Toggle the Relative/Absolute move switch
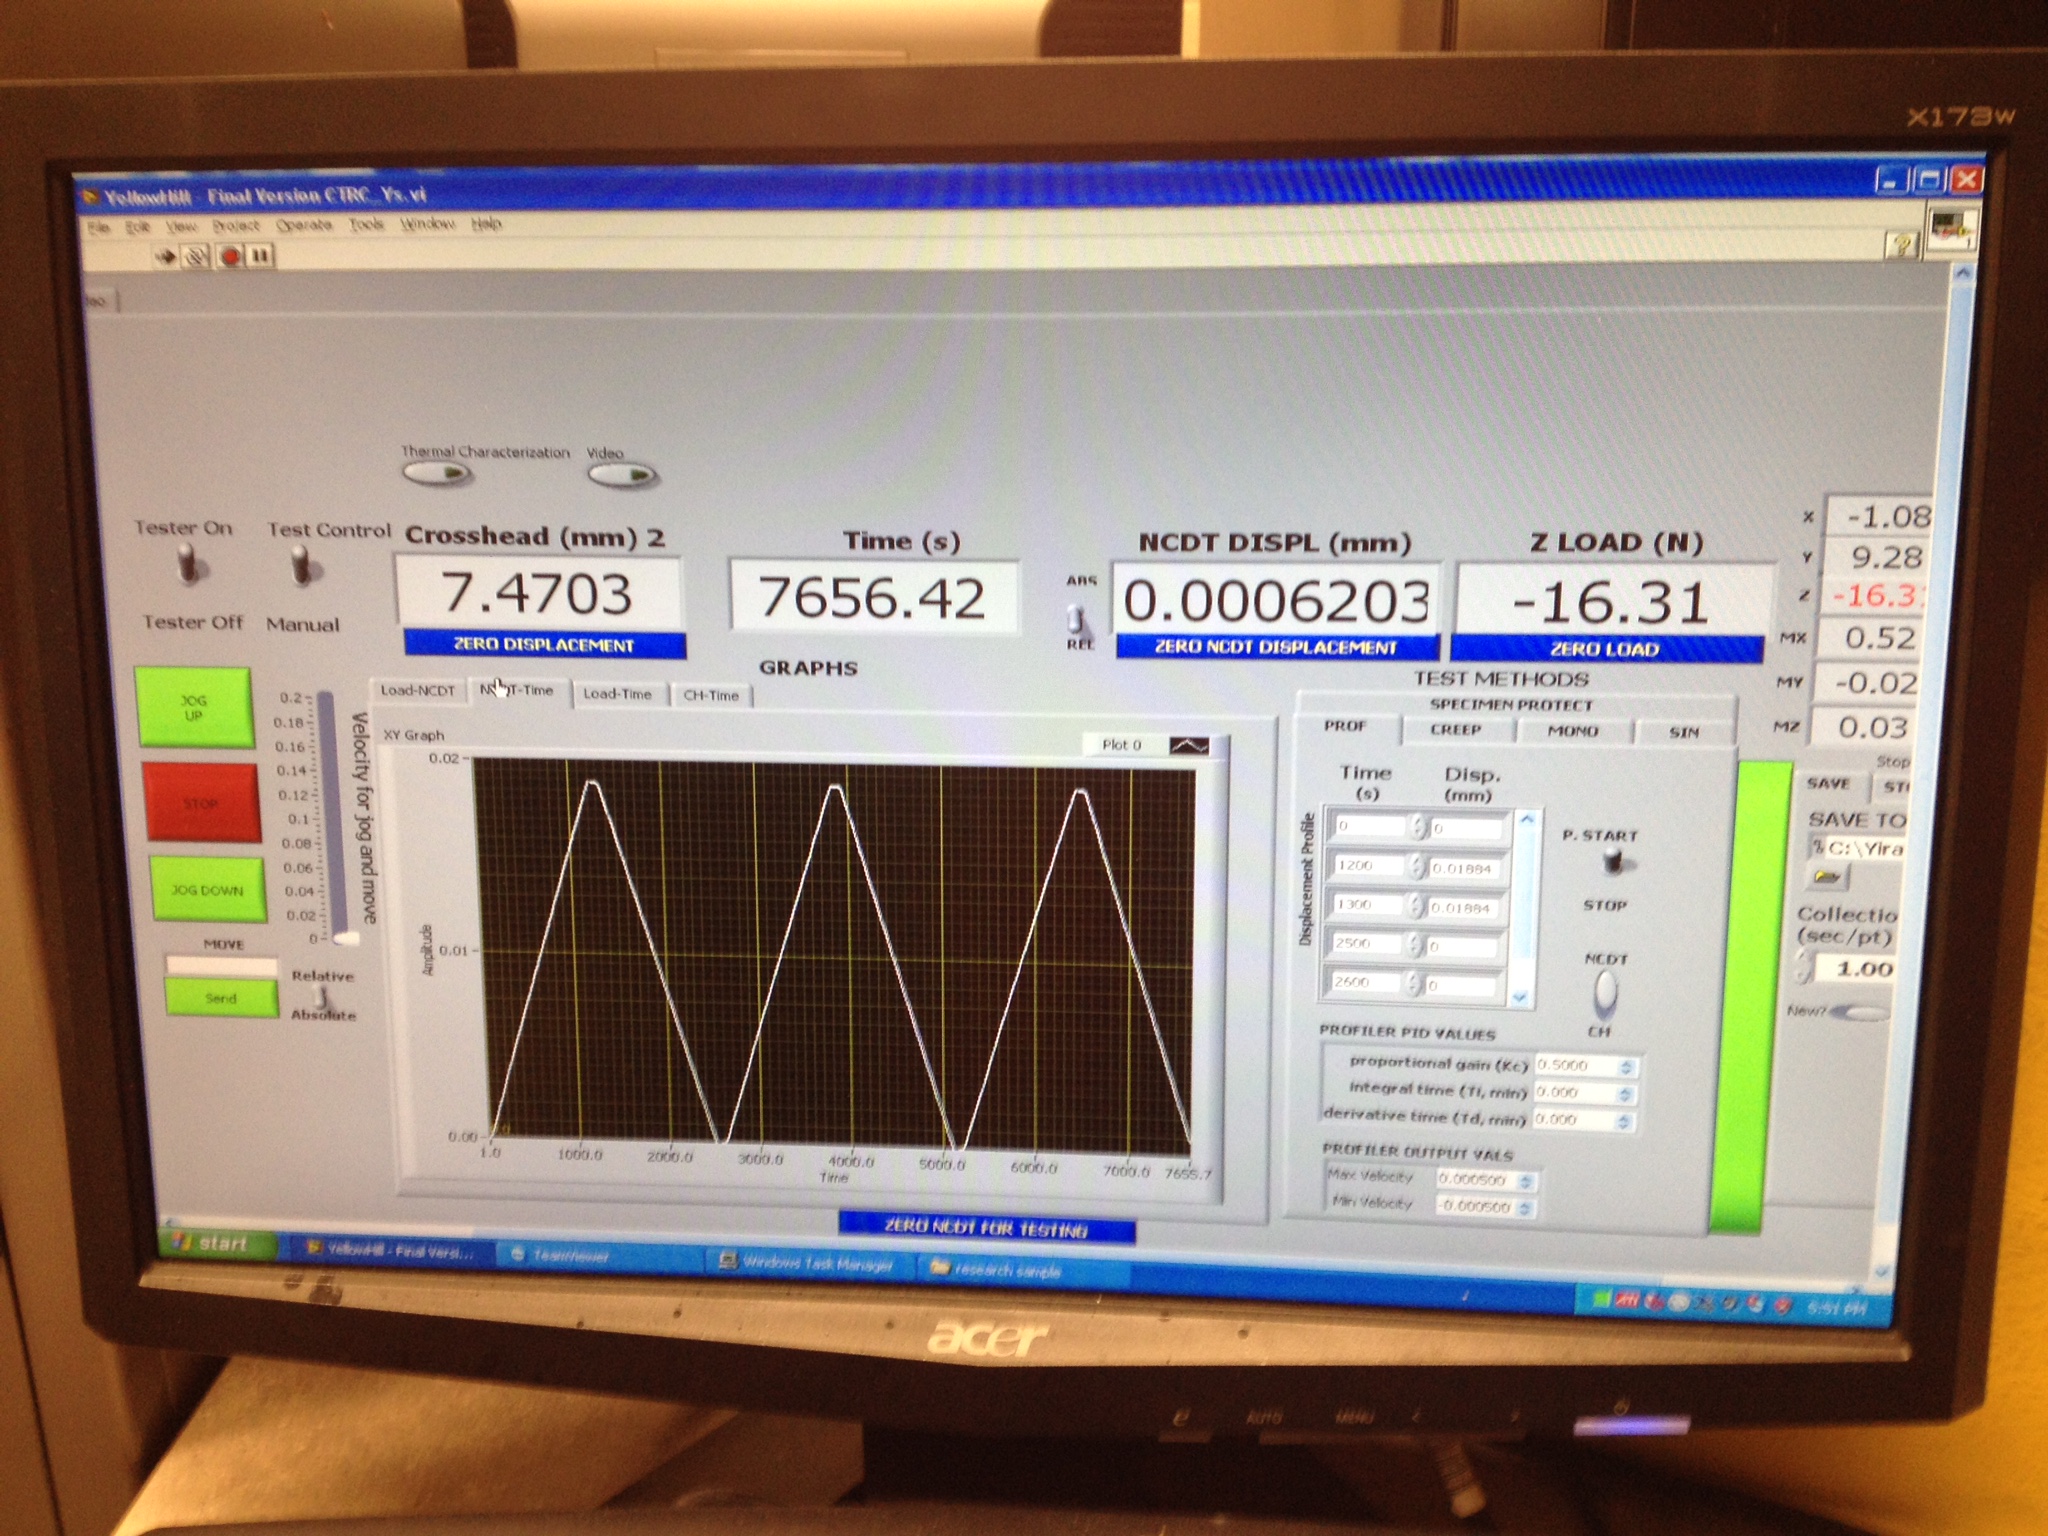 pyautogui.click(x=322, y=996)
